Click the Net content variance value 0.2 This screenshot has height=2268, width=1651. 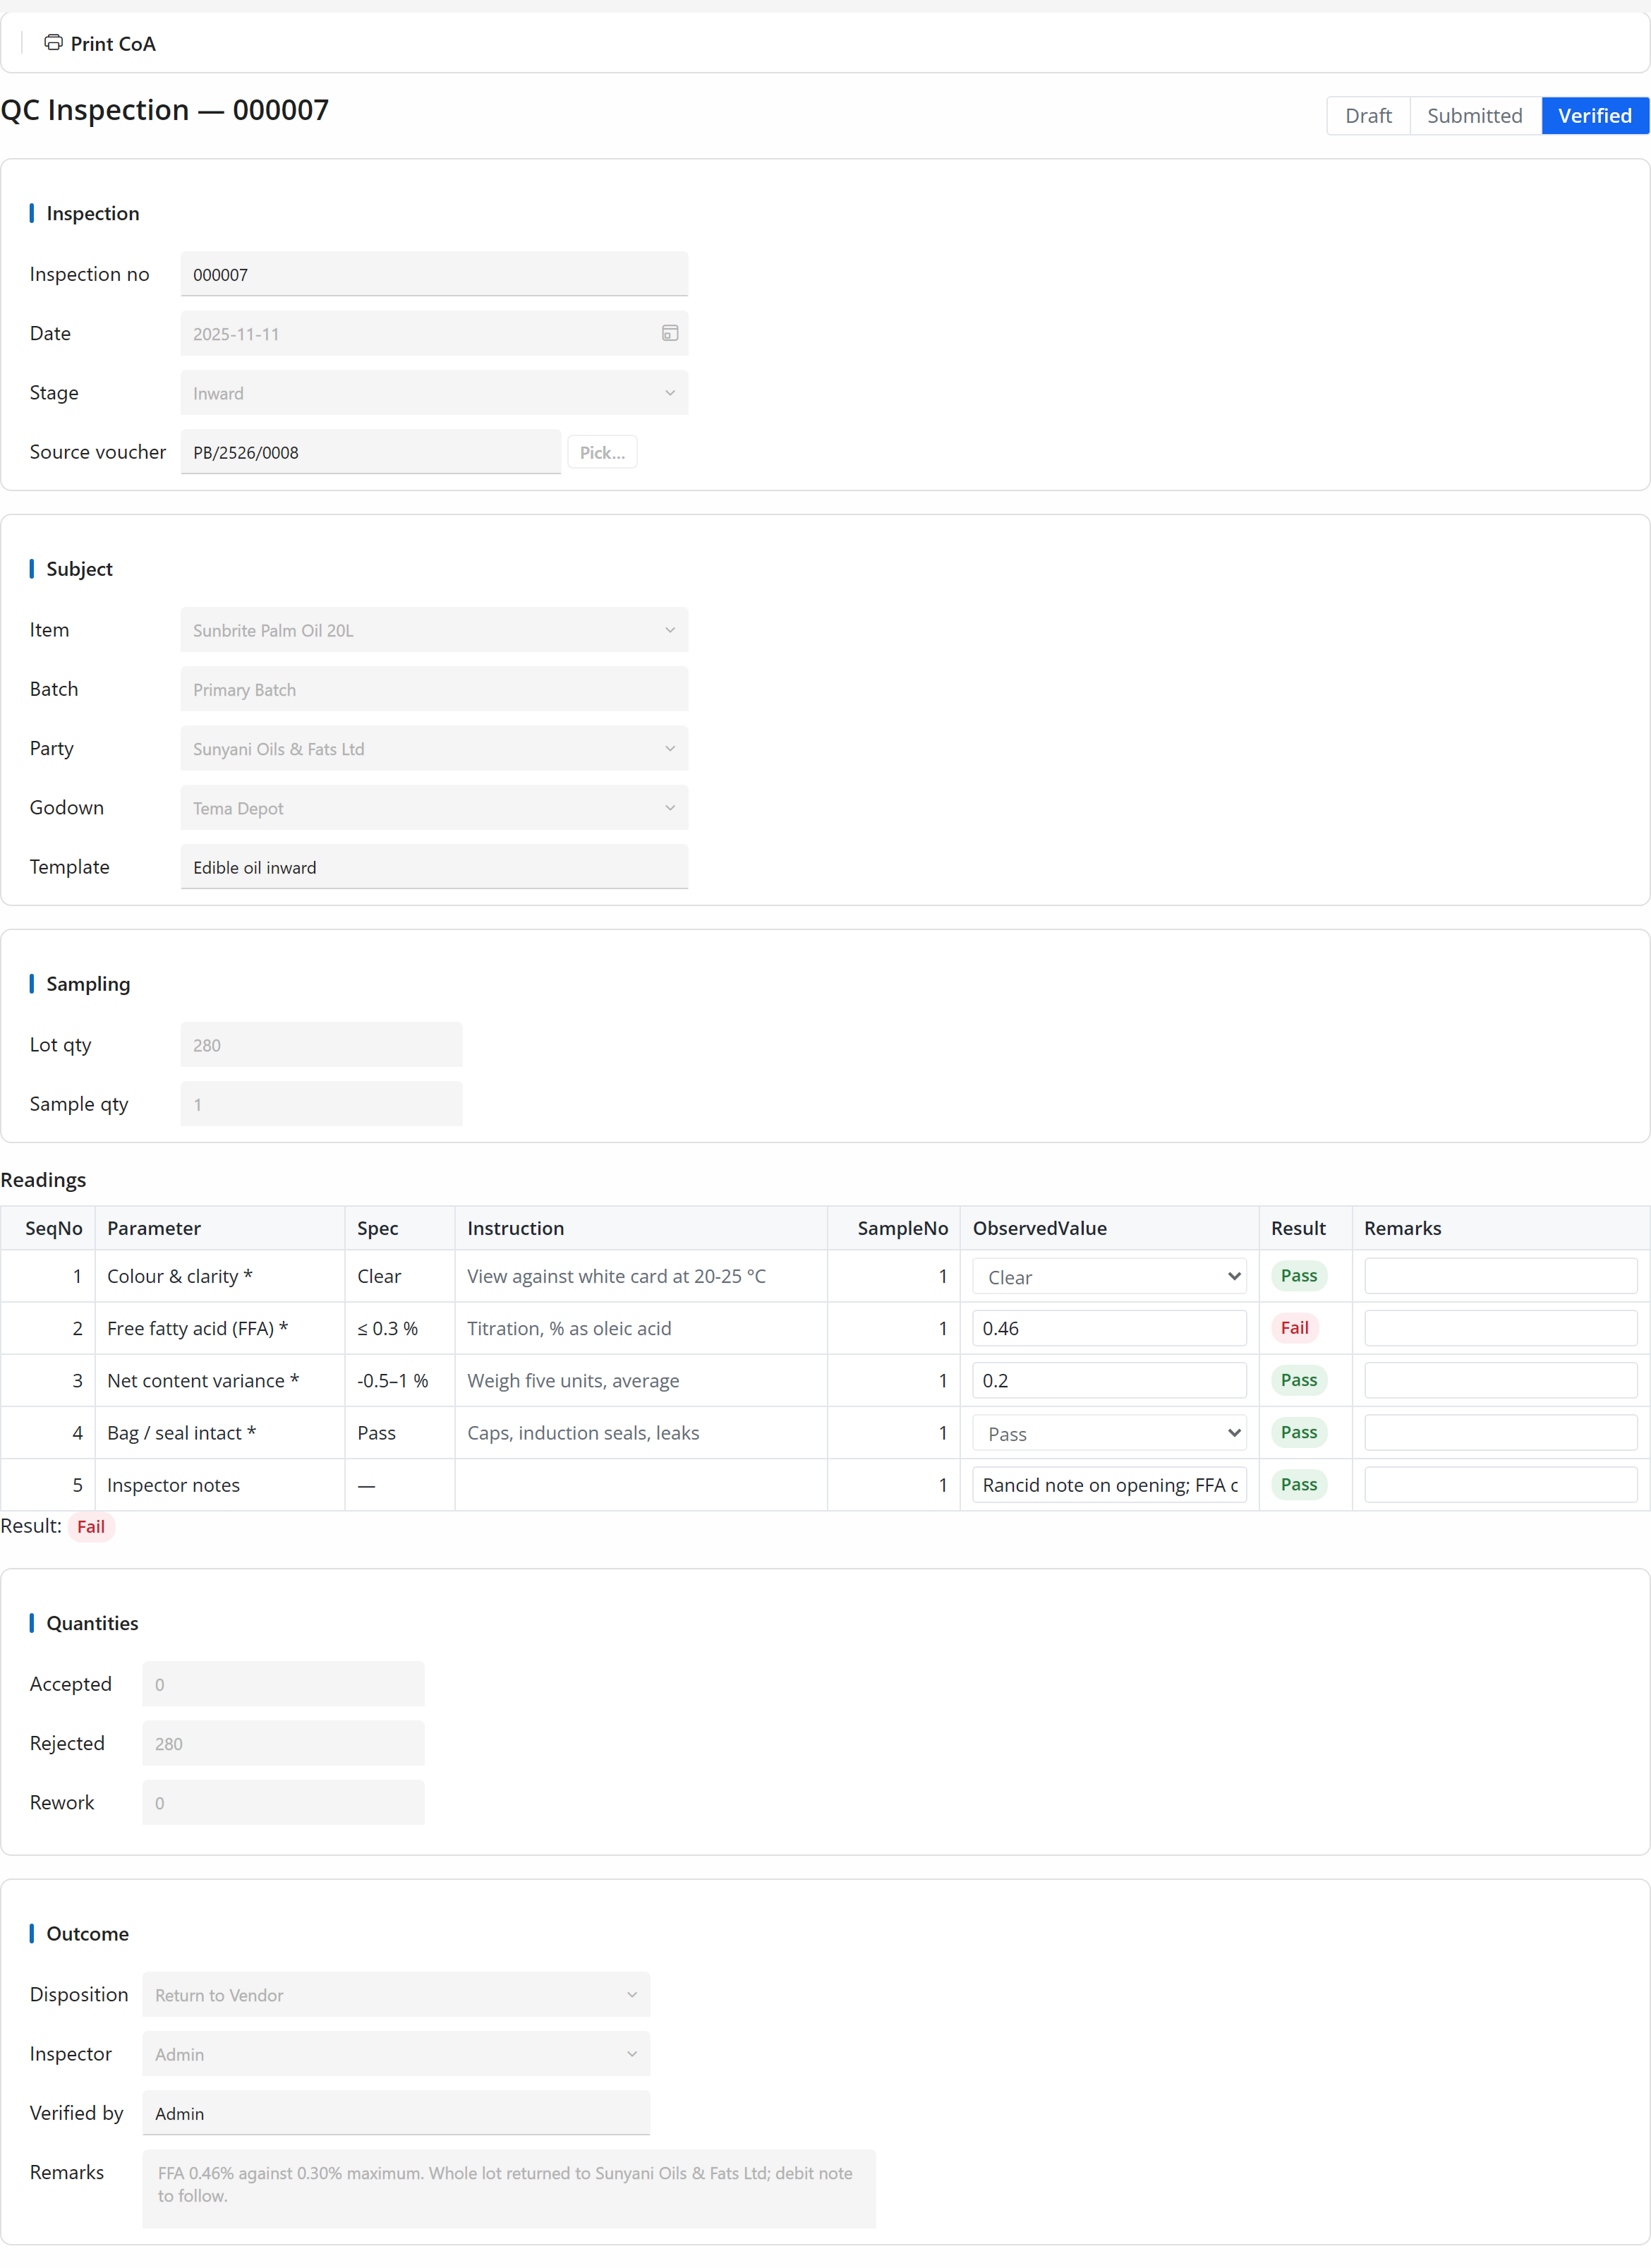1109,1380
